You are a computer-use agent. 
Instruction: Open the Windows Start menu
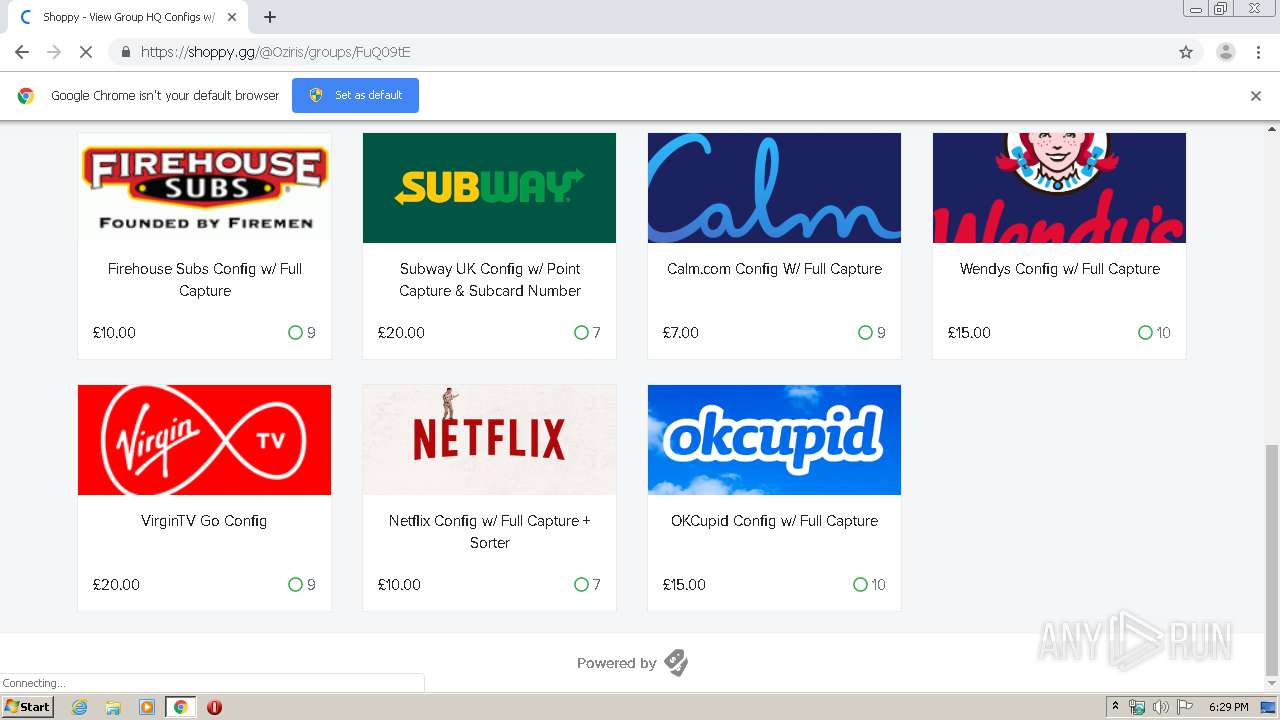pyautogui.click(x=28, y=706)
